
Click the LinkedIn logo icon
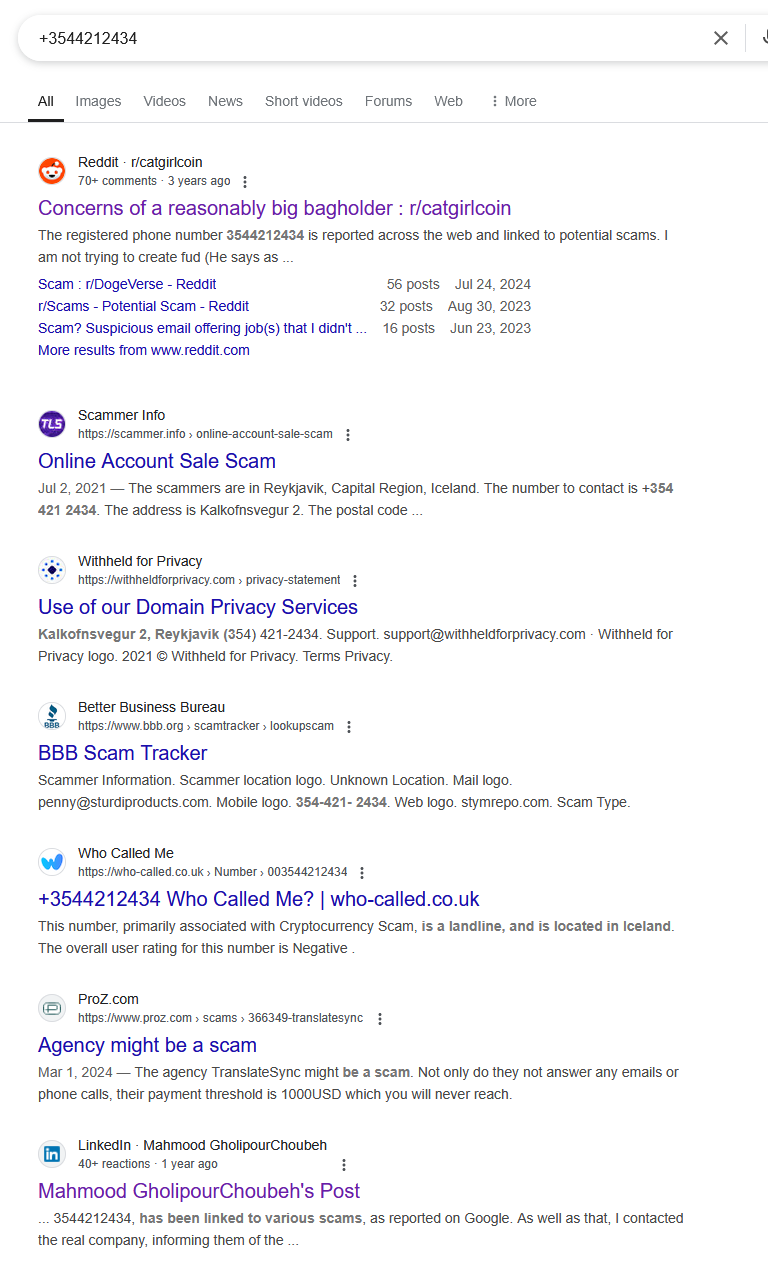coord(52,1154)
